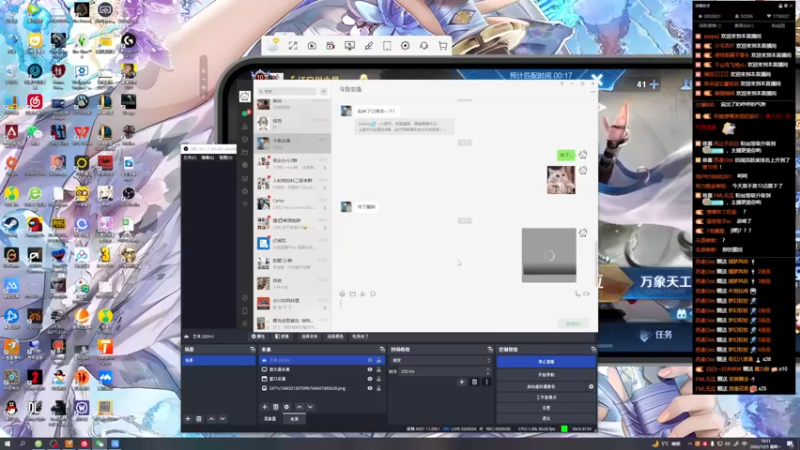
Task: Click the brush/pen icon in emulator toolbar
Action: (x=368, y=46)
